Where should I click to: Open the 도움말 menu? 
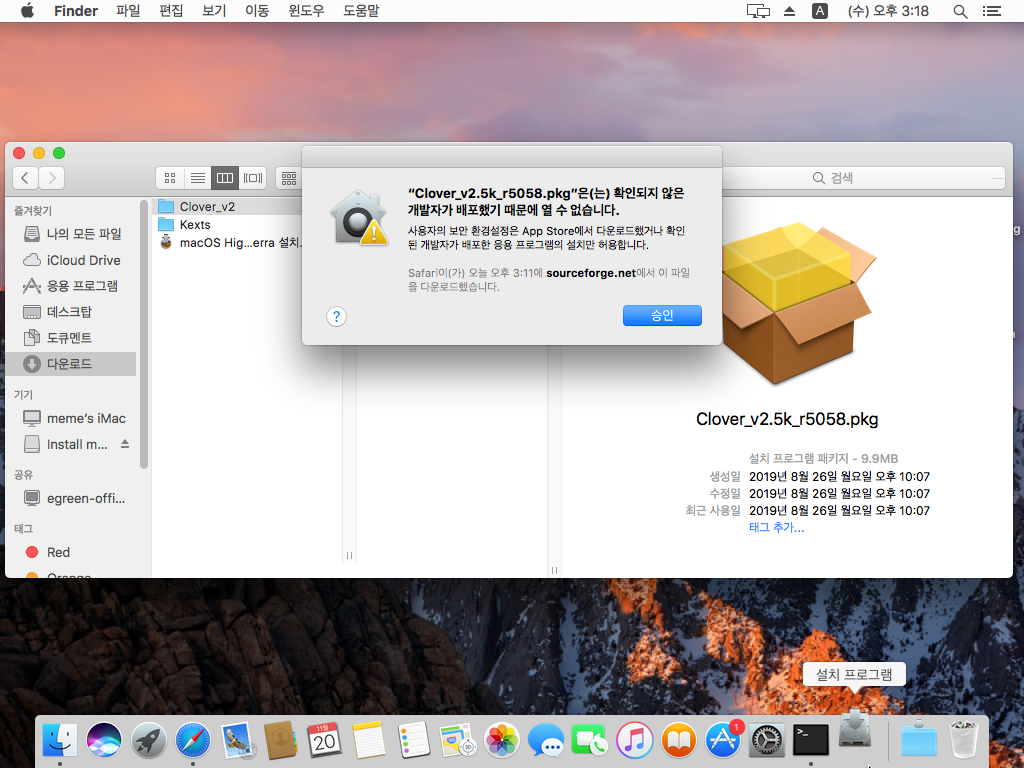point(361,10)
